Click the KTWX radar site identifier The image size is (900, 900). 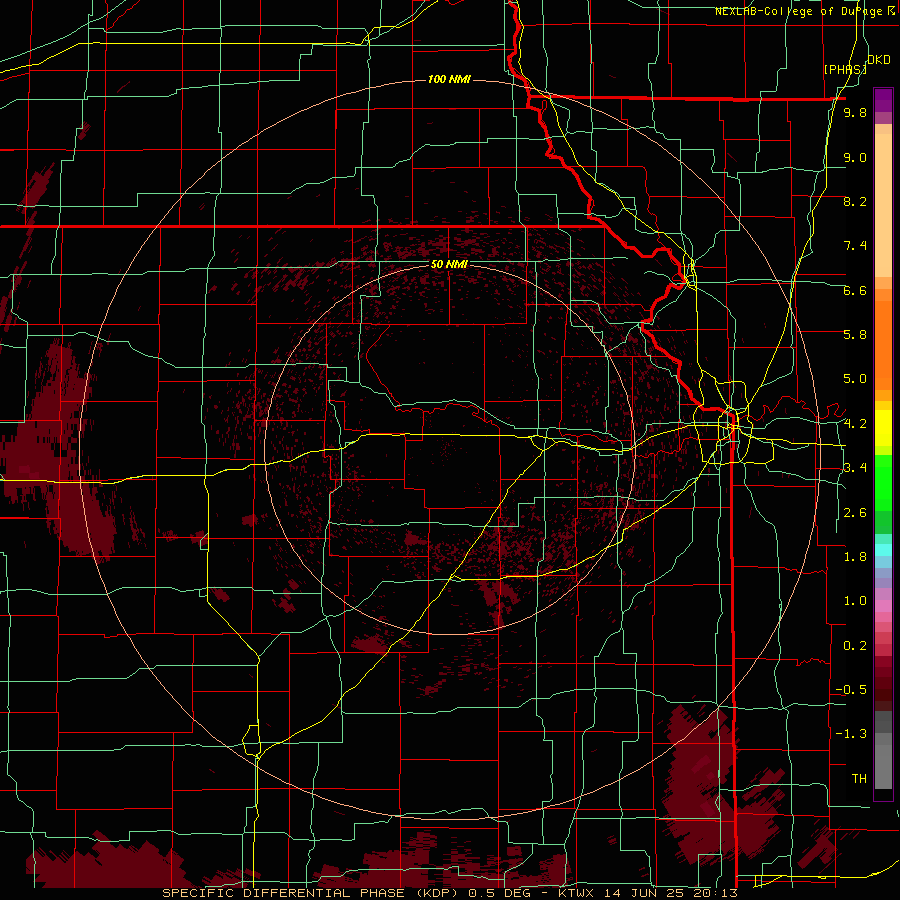[576, 893]
